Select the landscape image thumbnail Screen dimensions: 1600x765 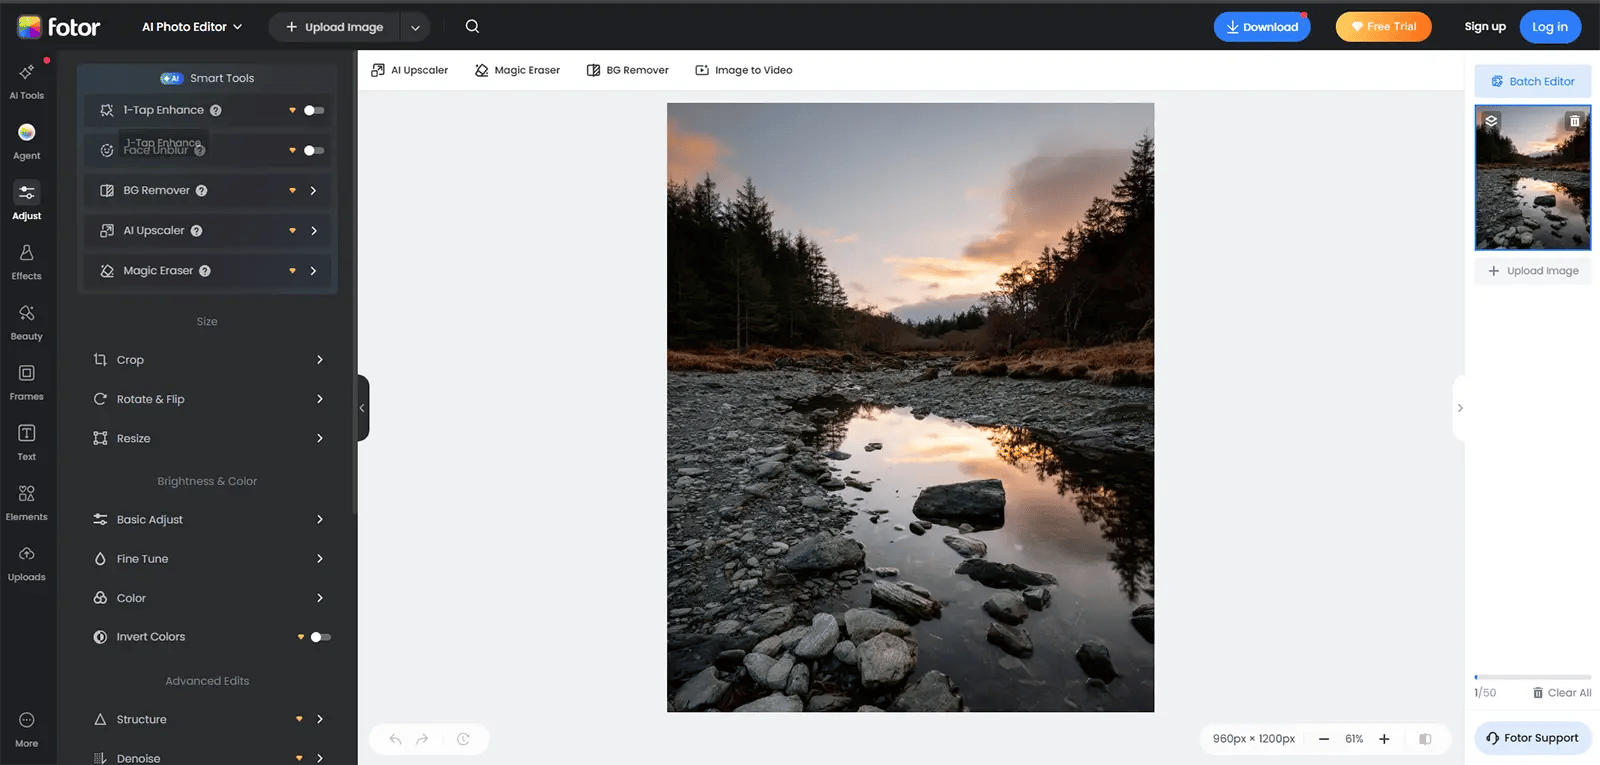1533,178
